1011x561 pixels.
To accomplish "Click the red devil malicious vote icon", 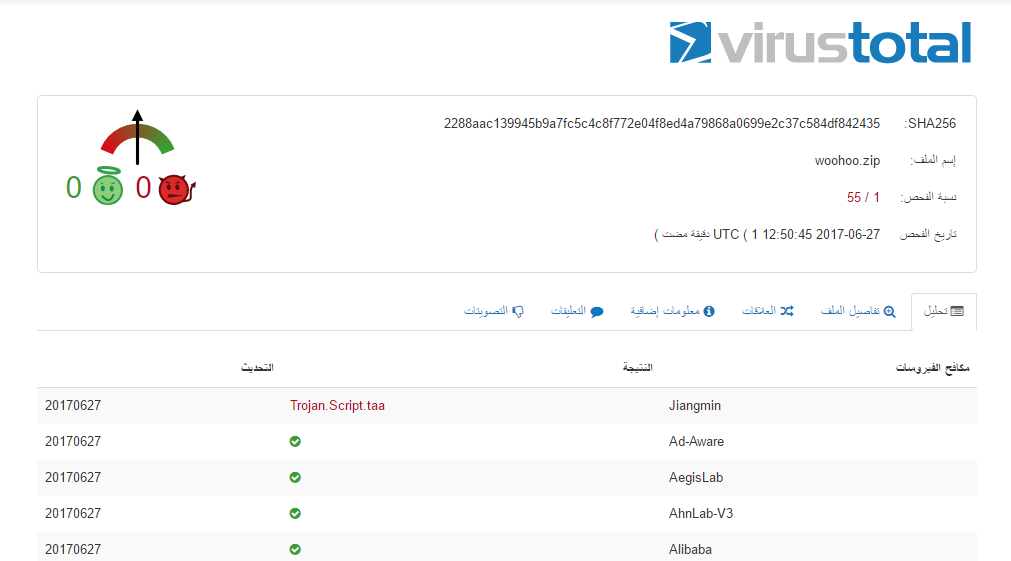I will pyautogui.click(x=177, y=189).
